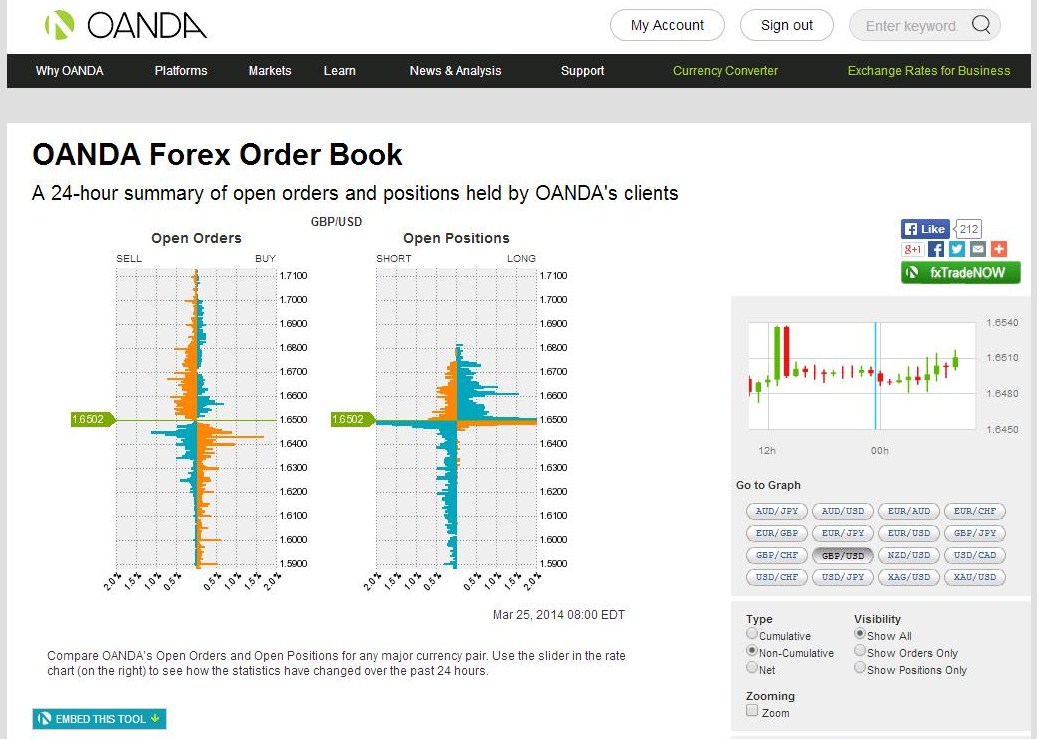Select the Net type option
Image resolution: width=1037 pixels, height=739 pixels.
tap(752, 668)
